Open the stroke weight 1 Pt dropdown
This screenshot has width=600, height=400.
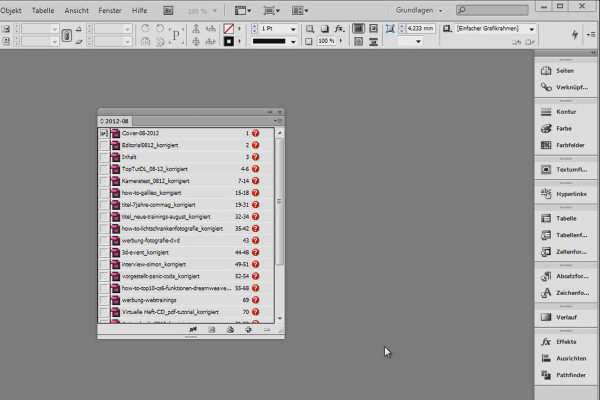(293, 29)
